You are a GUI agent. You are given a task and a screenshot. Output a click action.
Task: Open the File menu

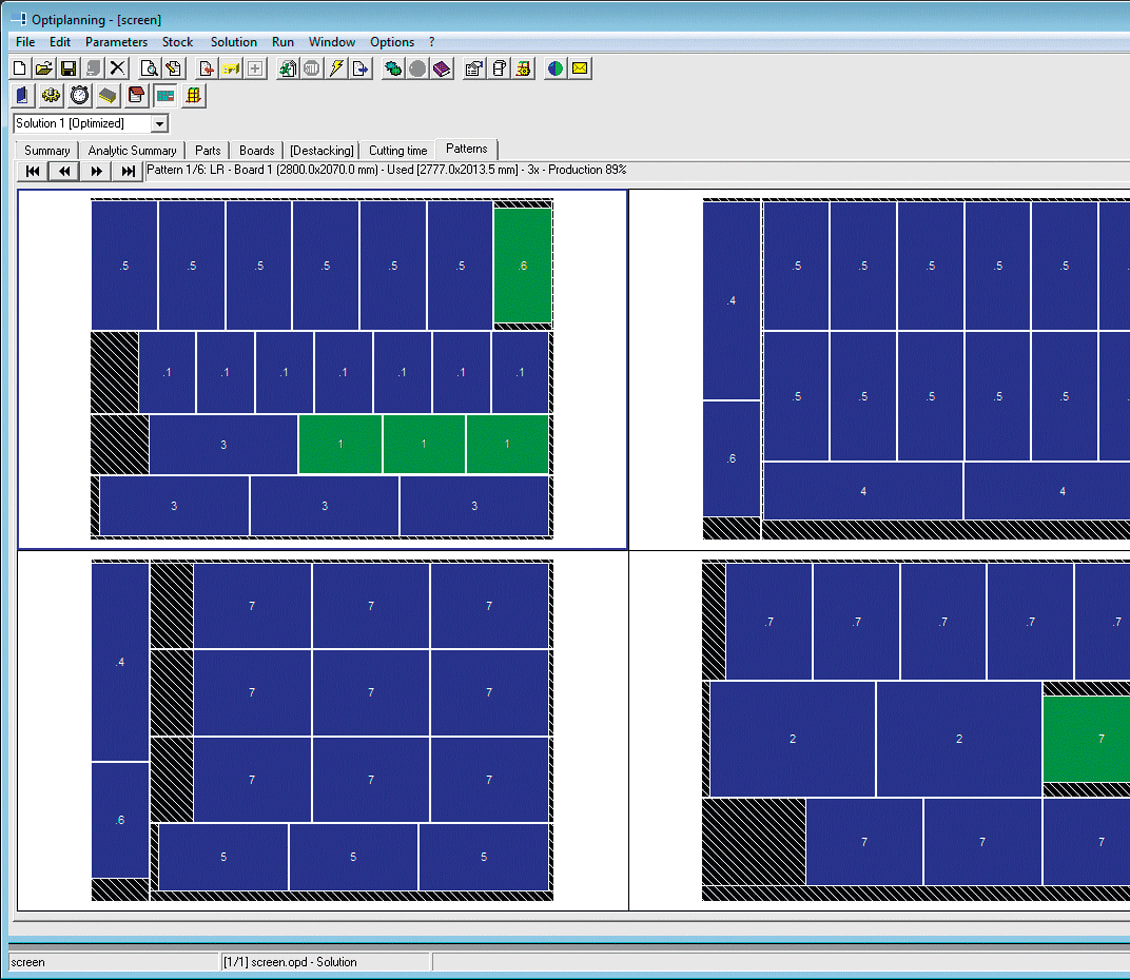25,42
